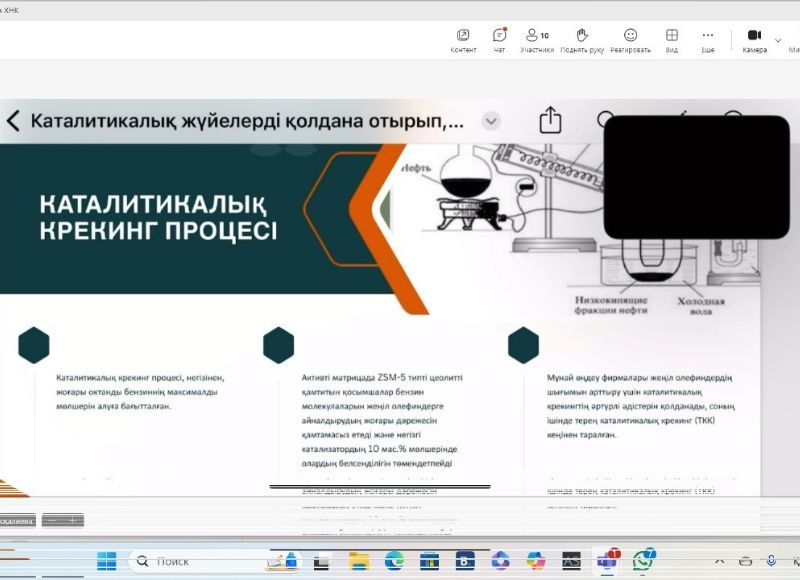Open WhatsApp from the taskbar

645,561
